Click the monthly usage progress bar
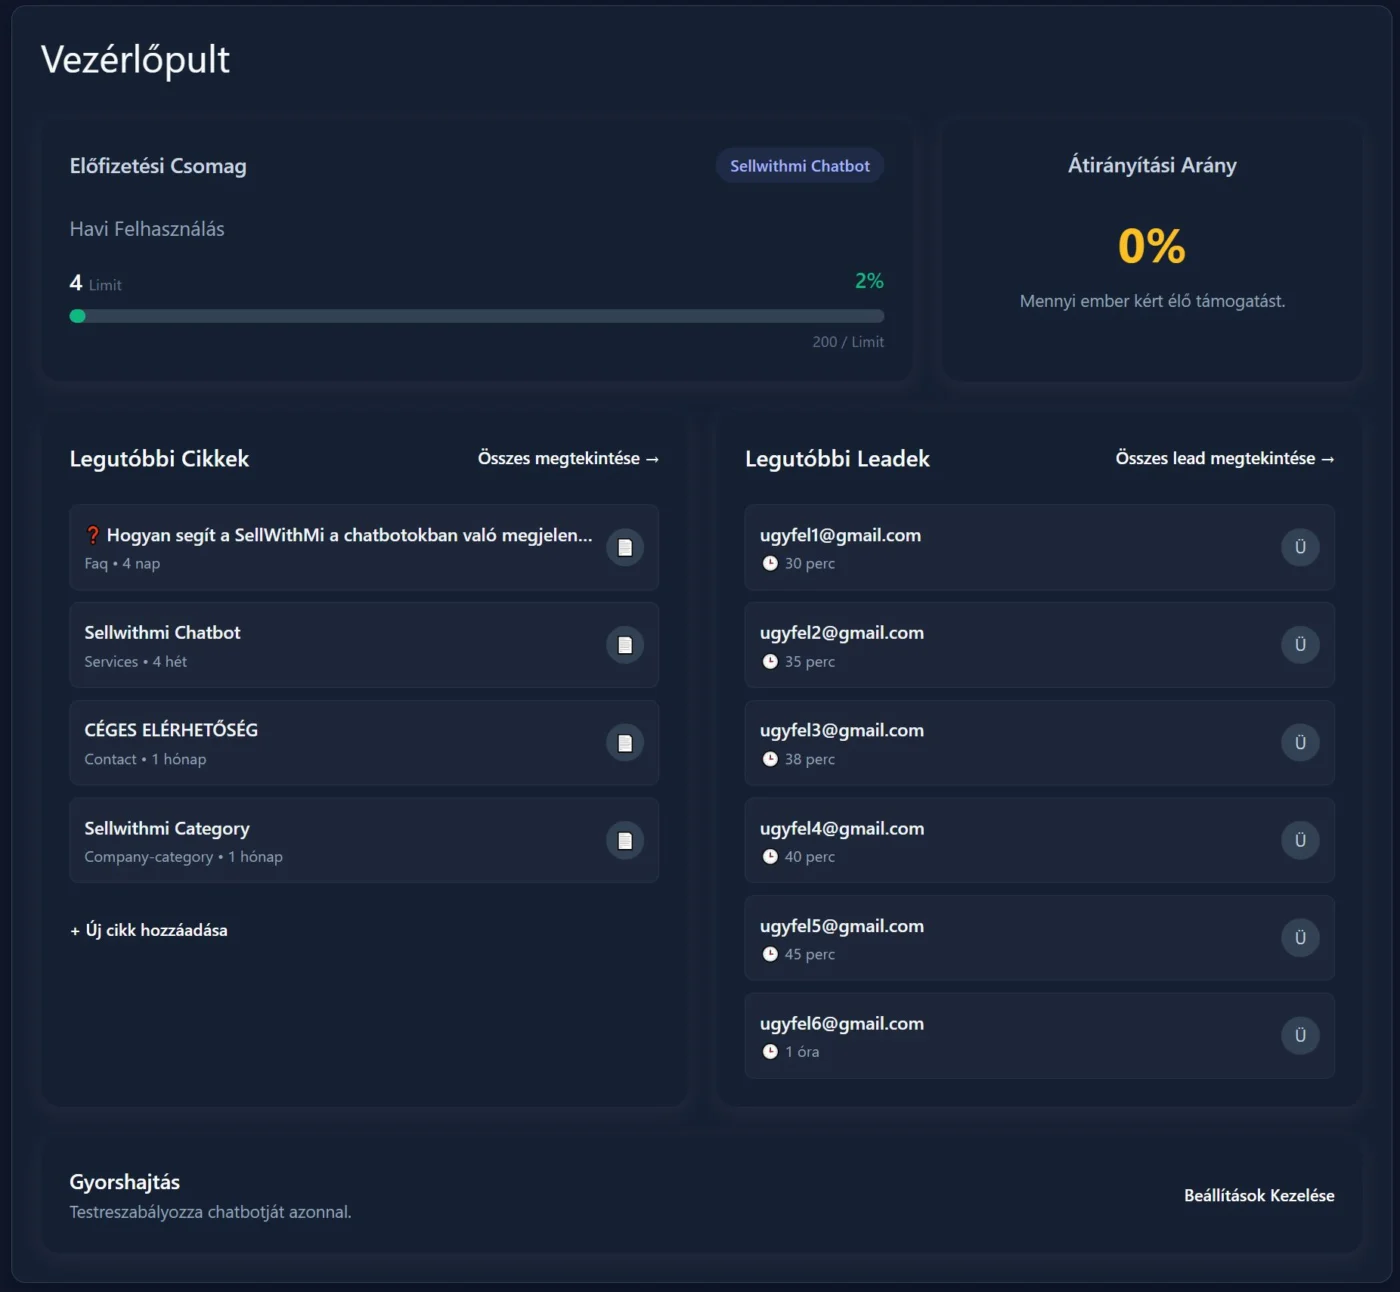Image resolution: width=1400 pixels, height=1292 pixels. click(476, 316)
